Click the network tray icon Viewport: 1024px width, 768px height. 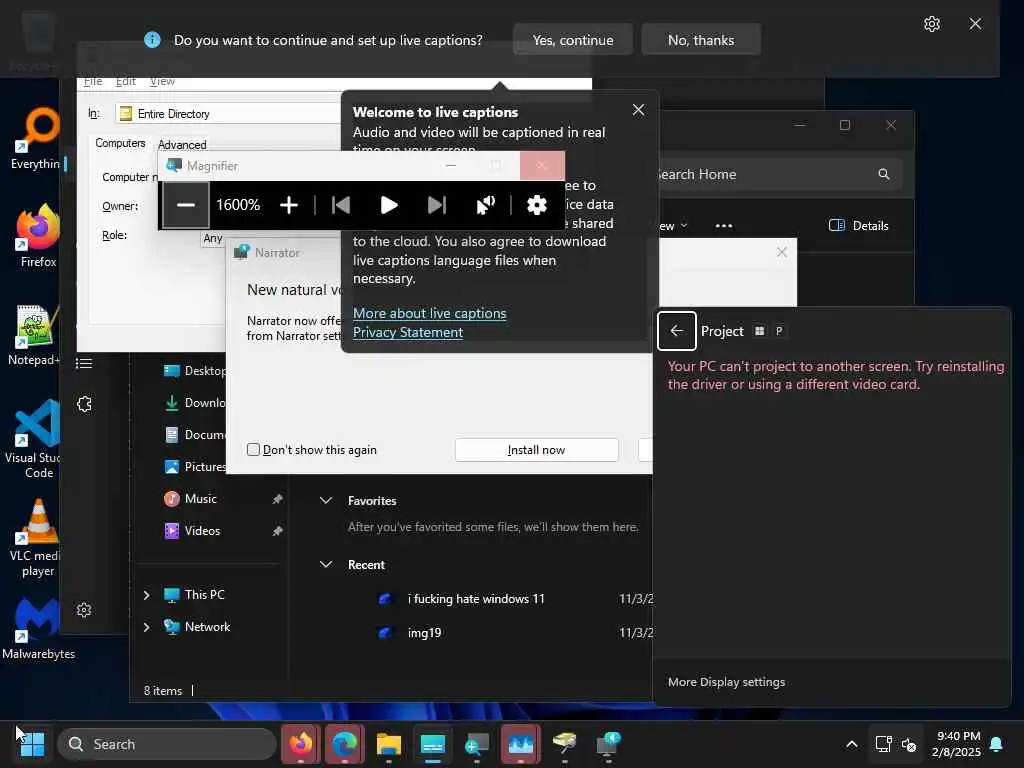point(883,744)
